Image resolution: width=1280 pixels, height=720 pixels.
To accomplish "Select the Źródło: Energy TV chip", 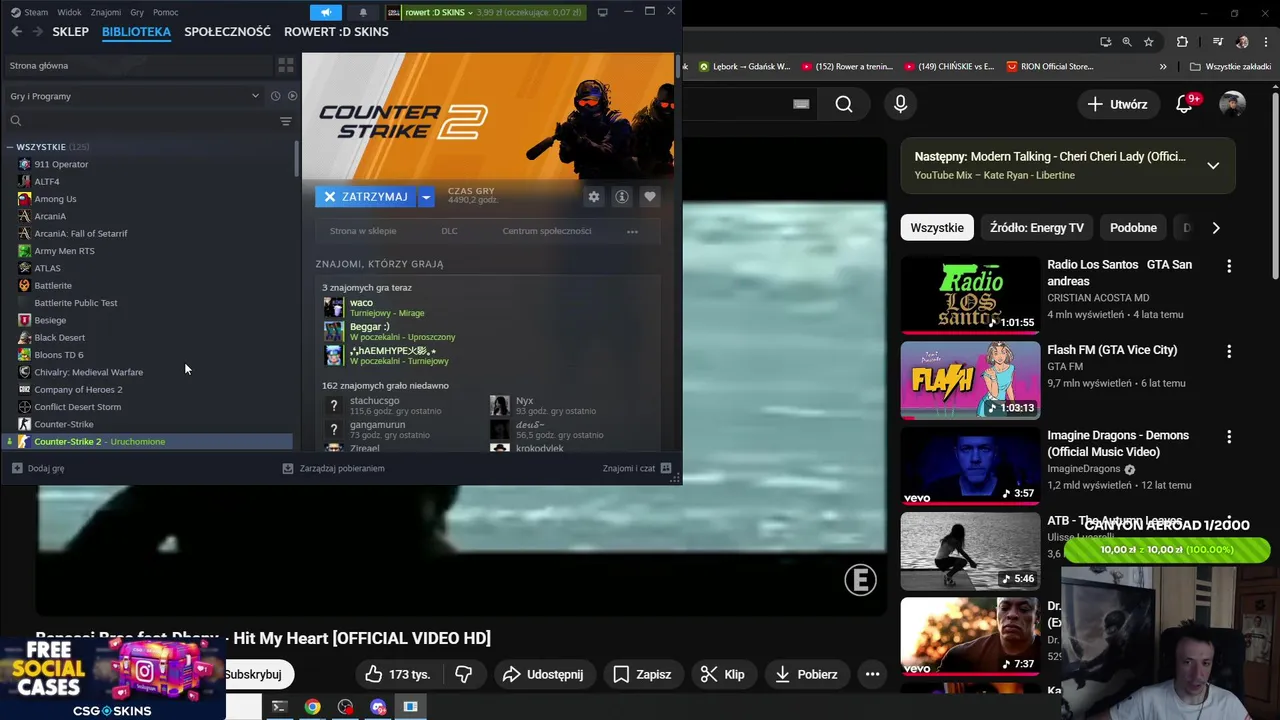I will point(1037,228).
